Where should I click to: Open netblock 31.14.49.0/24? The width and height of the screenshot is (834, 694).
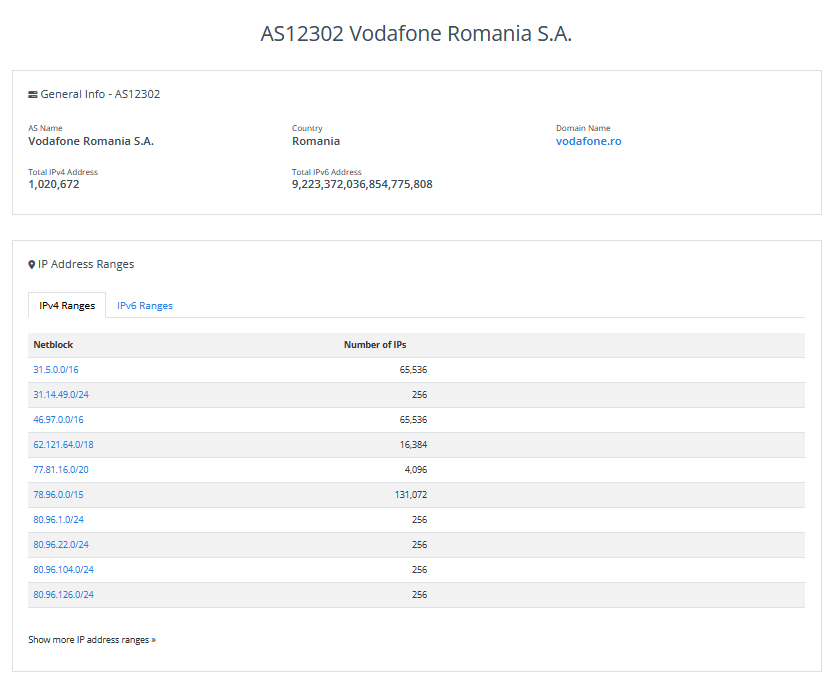(61, 395)
